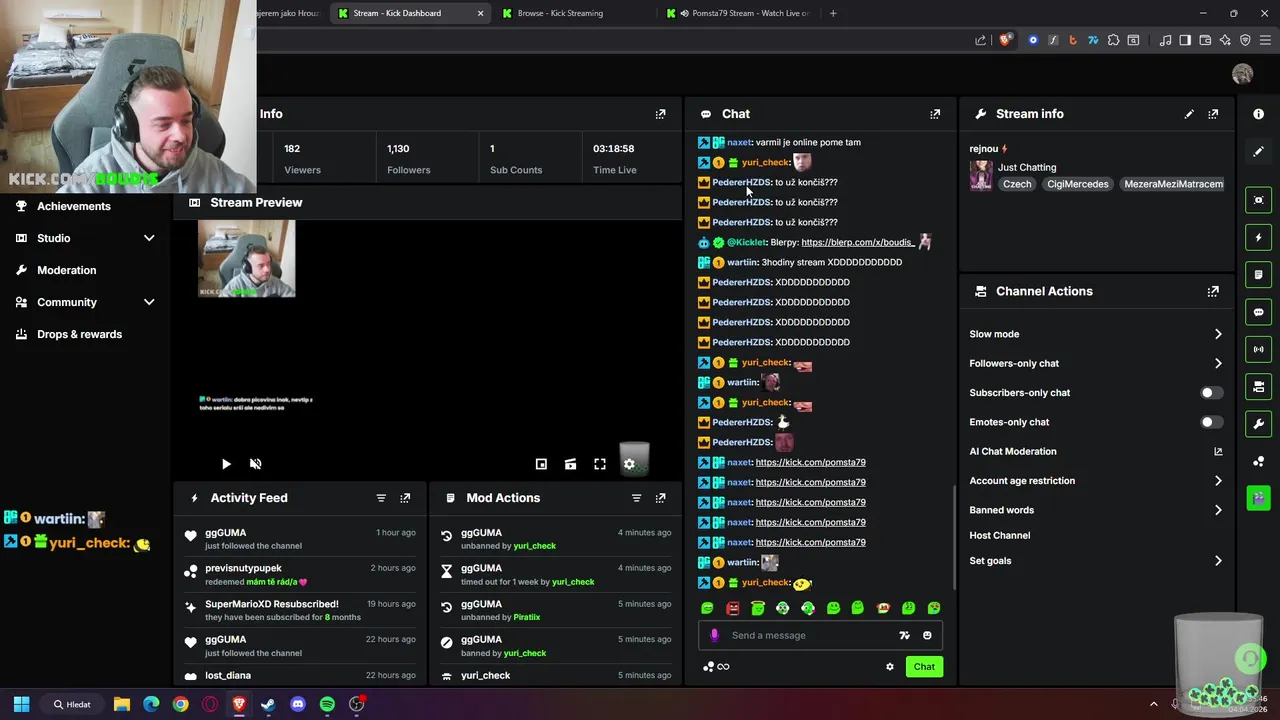
Task: Open the emoji picker in message box
Action: tap(927, 635)
